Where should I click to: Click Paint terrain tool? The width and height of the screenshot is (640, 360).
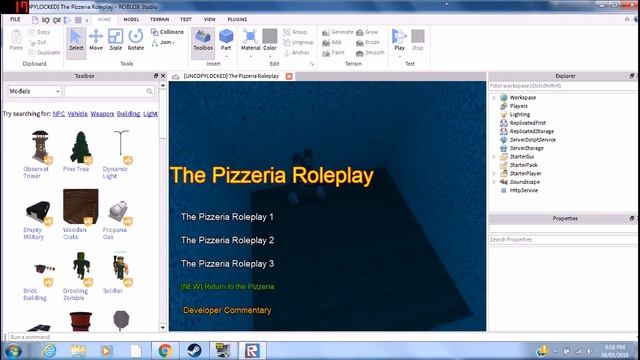coord(333,53)
